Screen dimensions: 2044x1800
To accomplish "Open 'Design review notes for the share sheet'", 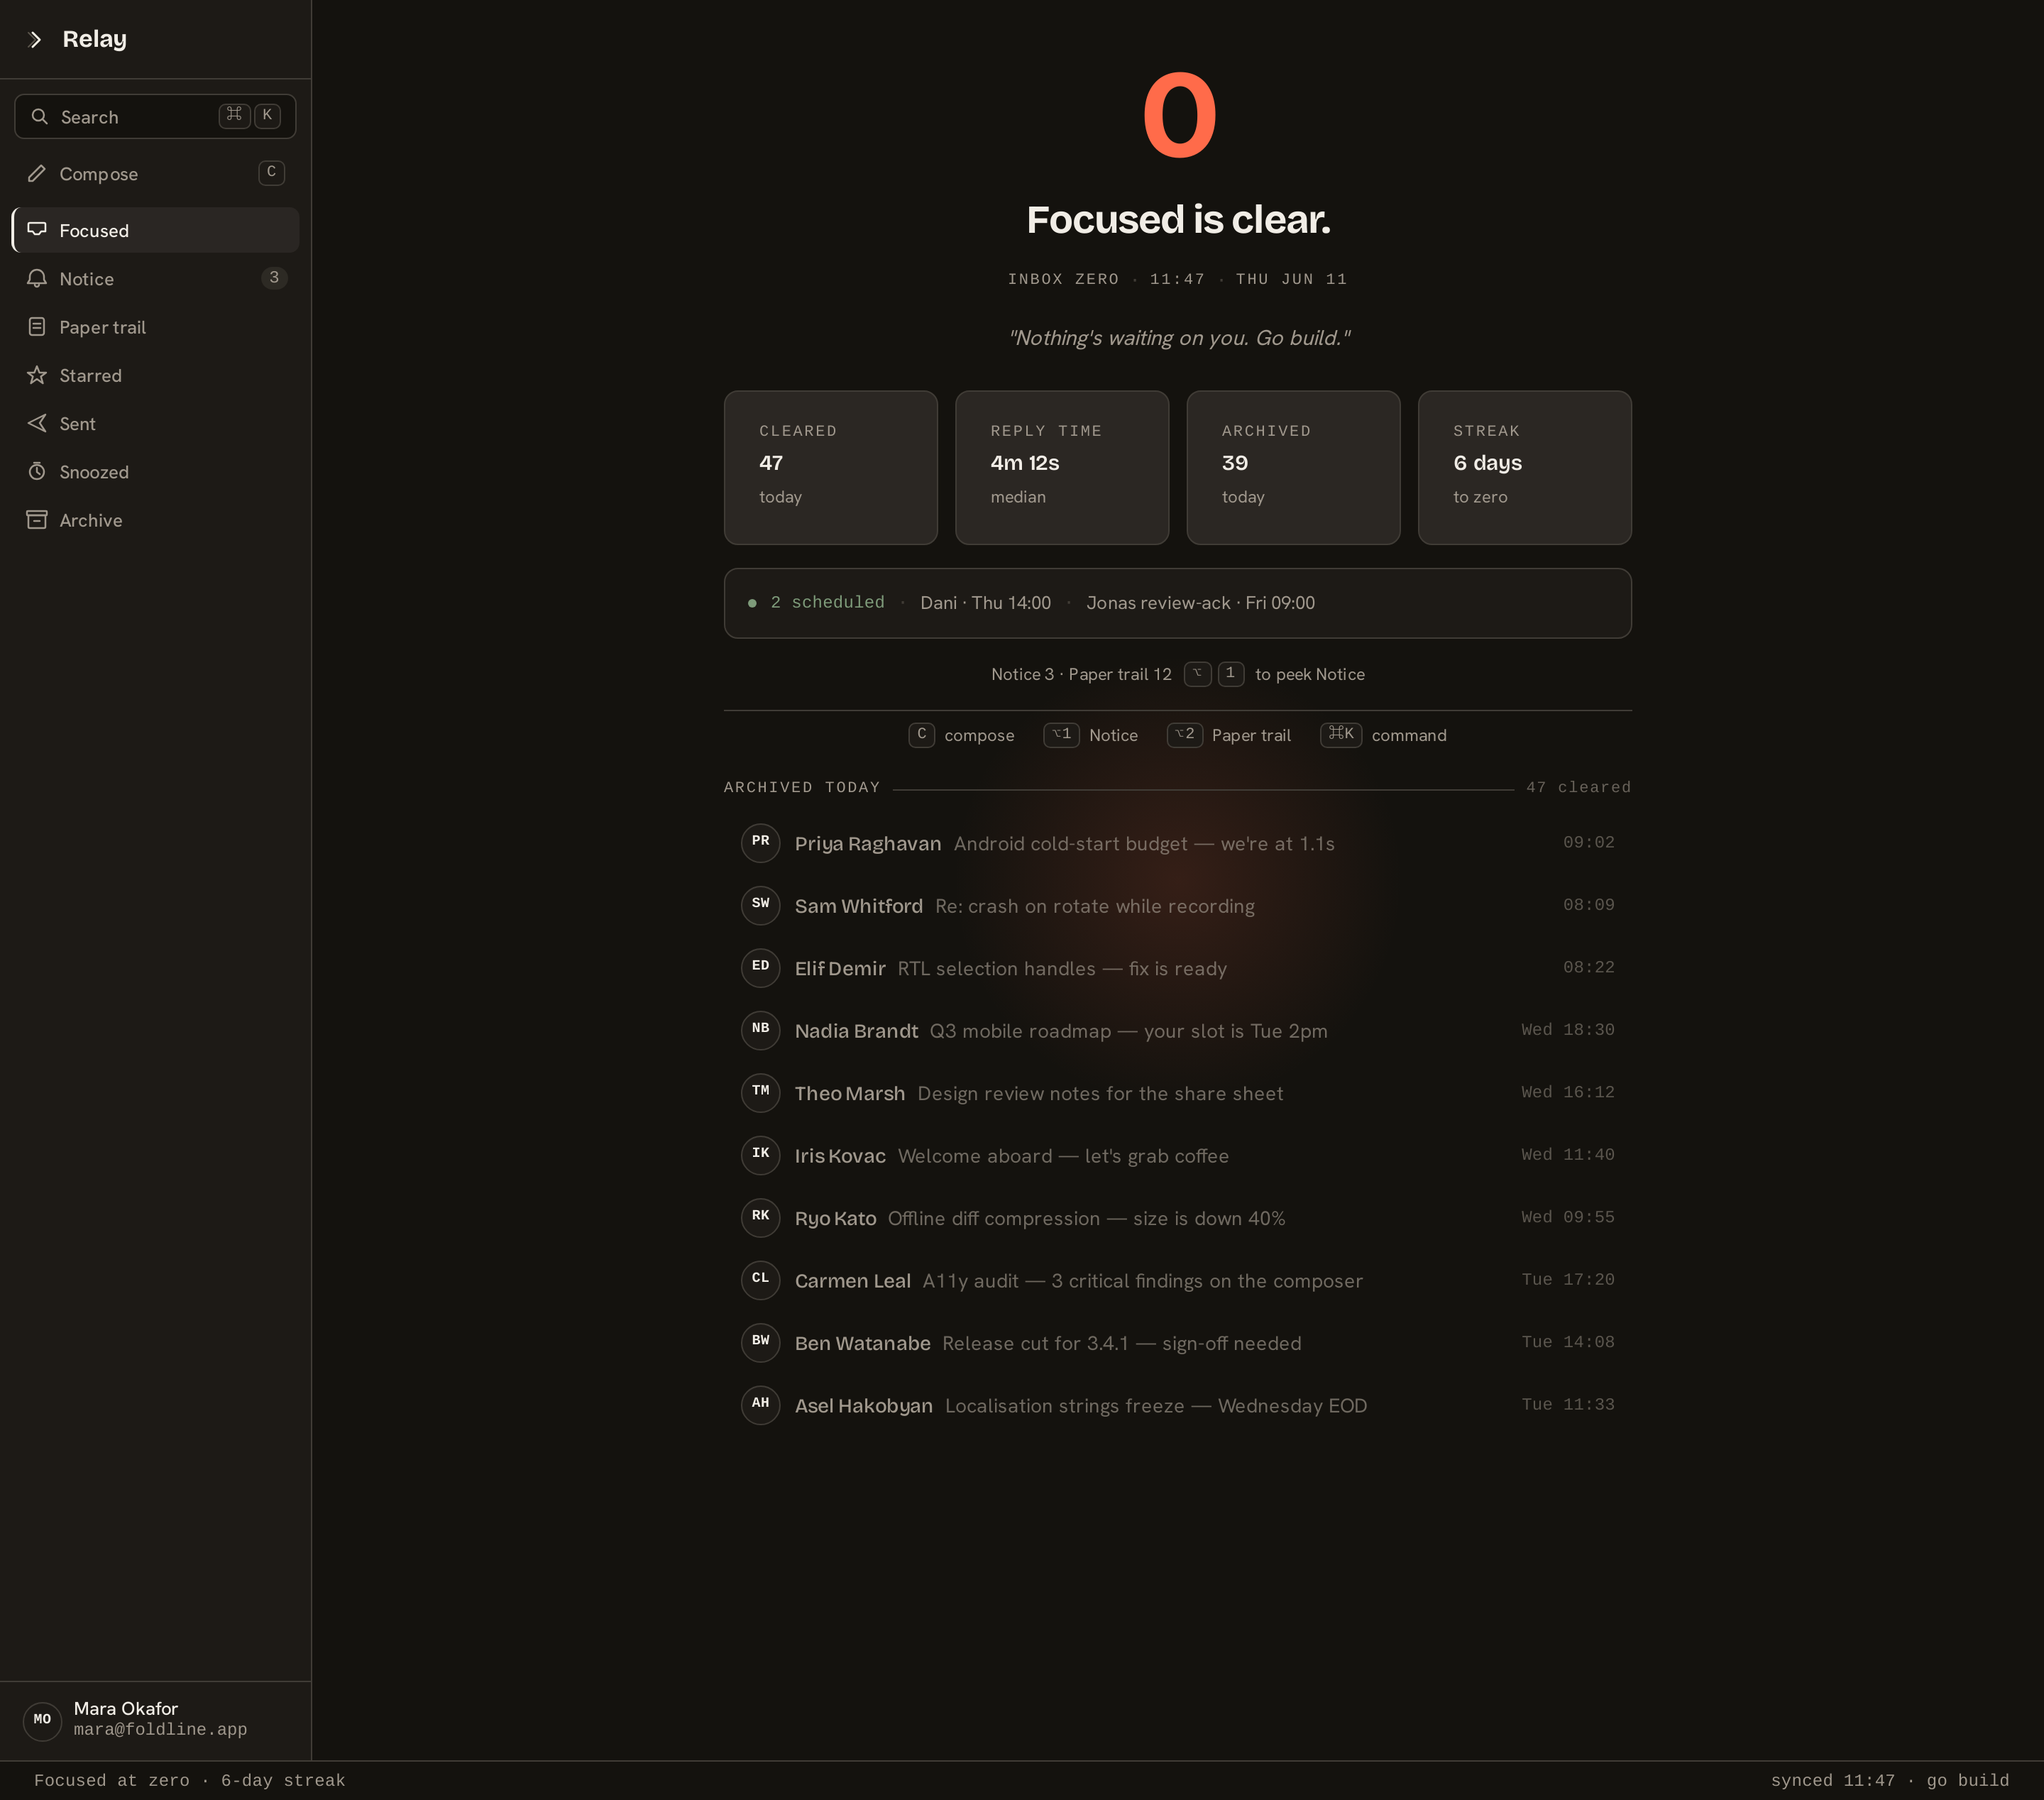I will pyautogui.click(x=1100, y=1094).
